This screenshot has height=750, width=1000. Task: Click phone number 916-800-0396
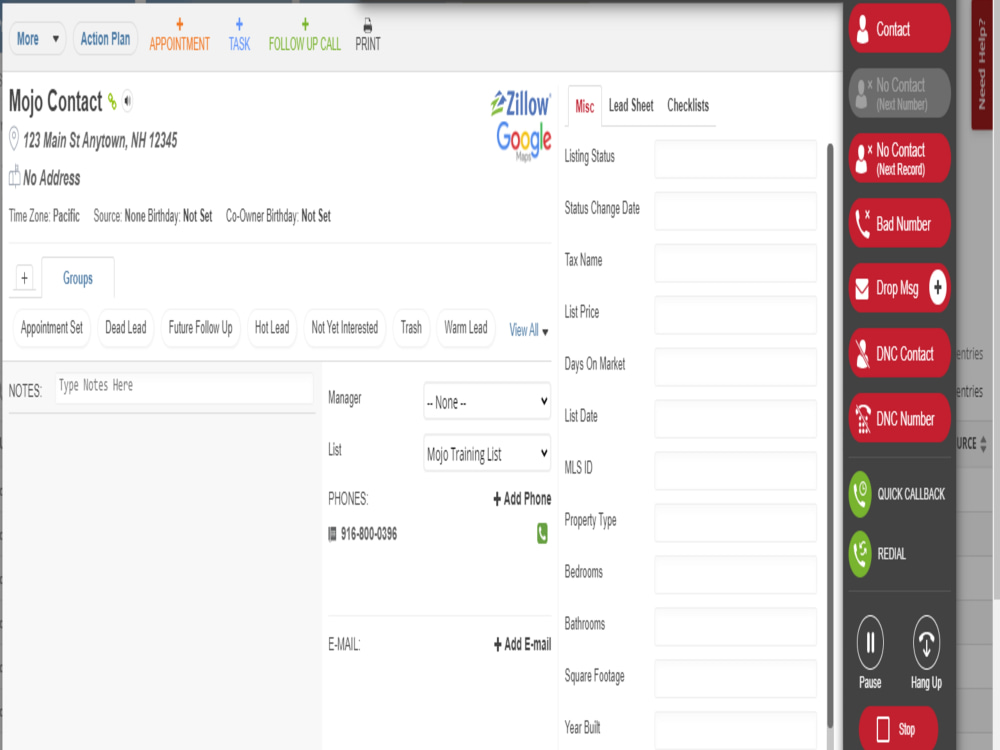click(369, 534)
